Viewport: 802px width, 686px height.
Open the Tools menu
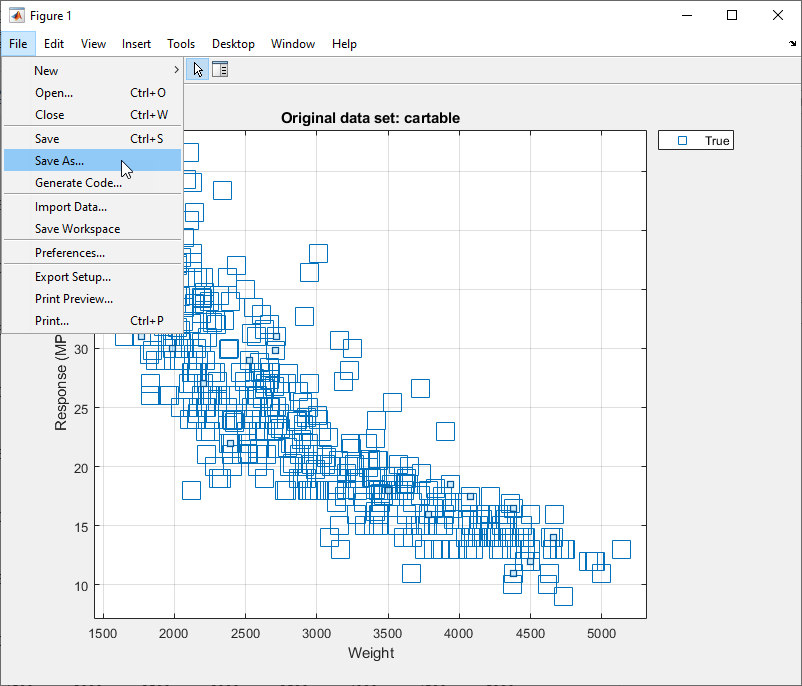click(x=181, y=44)
